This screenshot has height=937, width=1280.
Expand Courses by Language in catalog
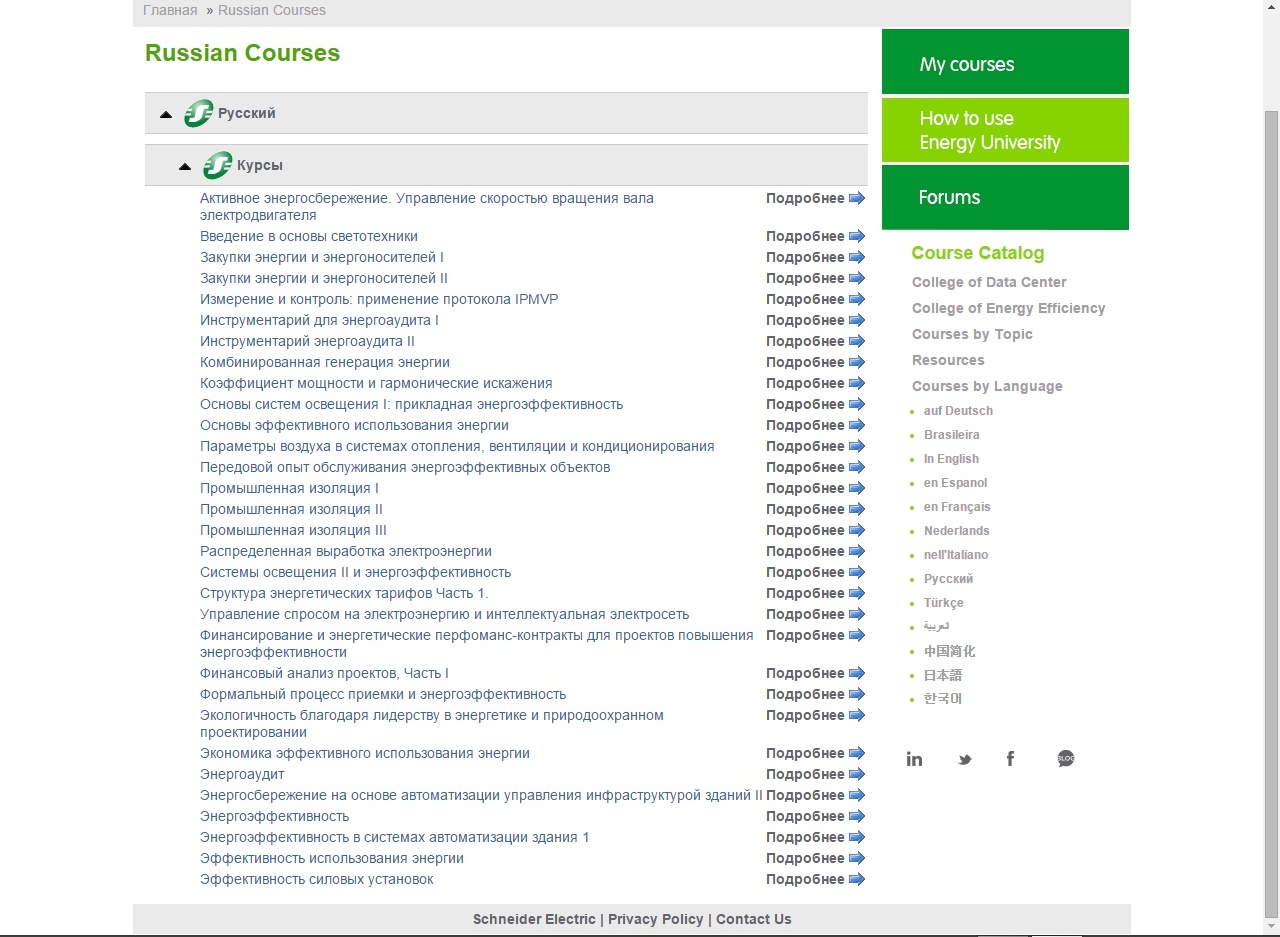point(987,386)
